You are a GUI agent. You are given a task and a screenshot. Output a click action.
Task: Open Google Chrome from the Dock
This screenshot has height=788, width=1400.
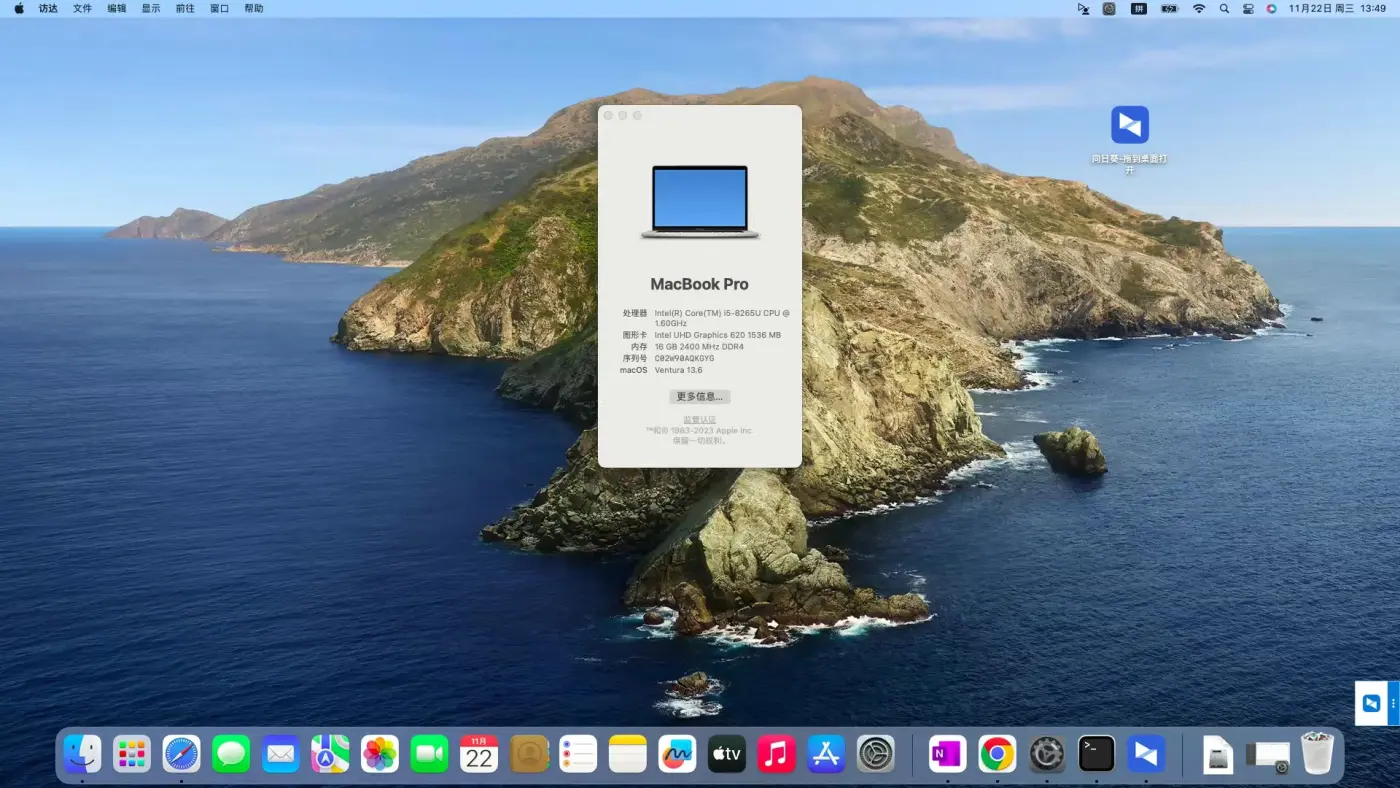pos(997,754)
